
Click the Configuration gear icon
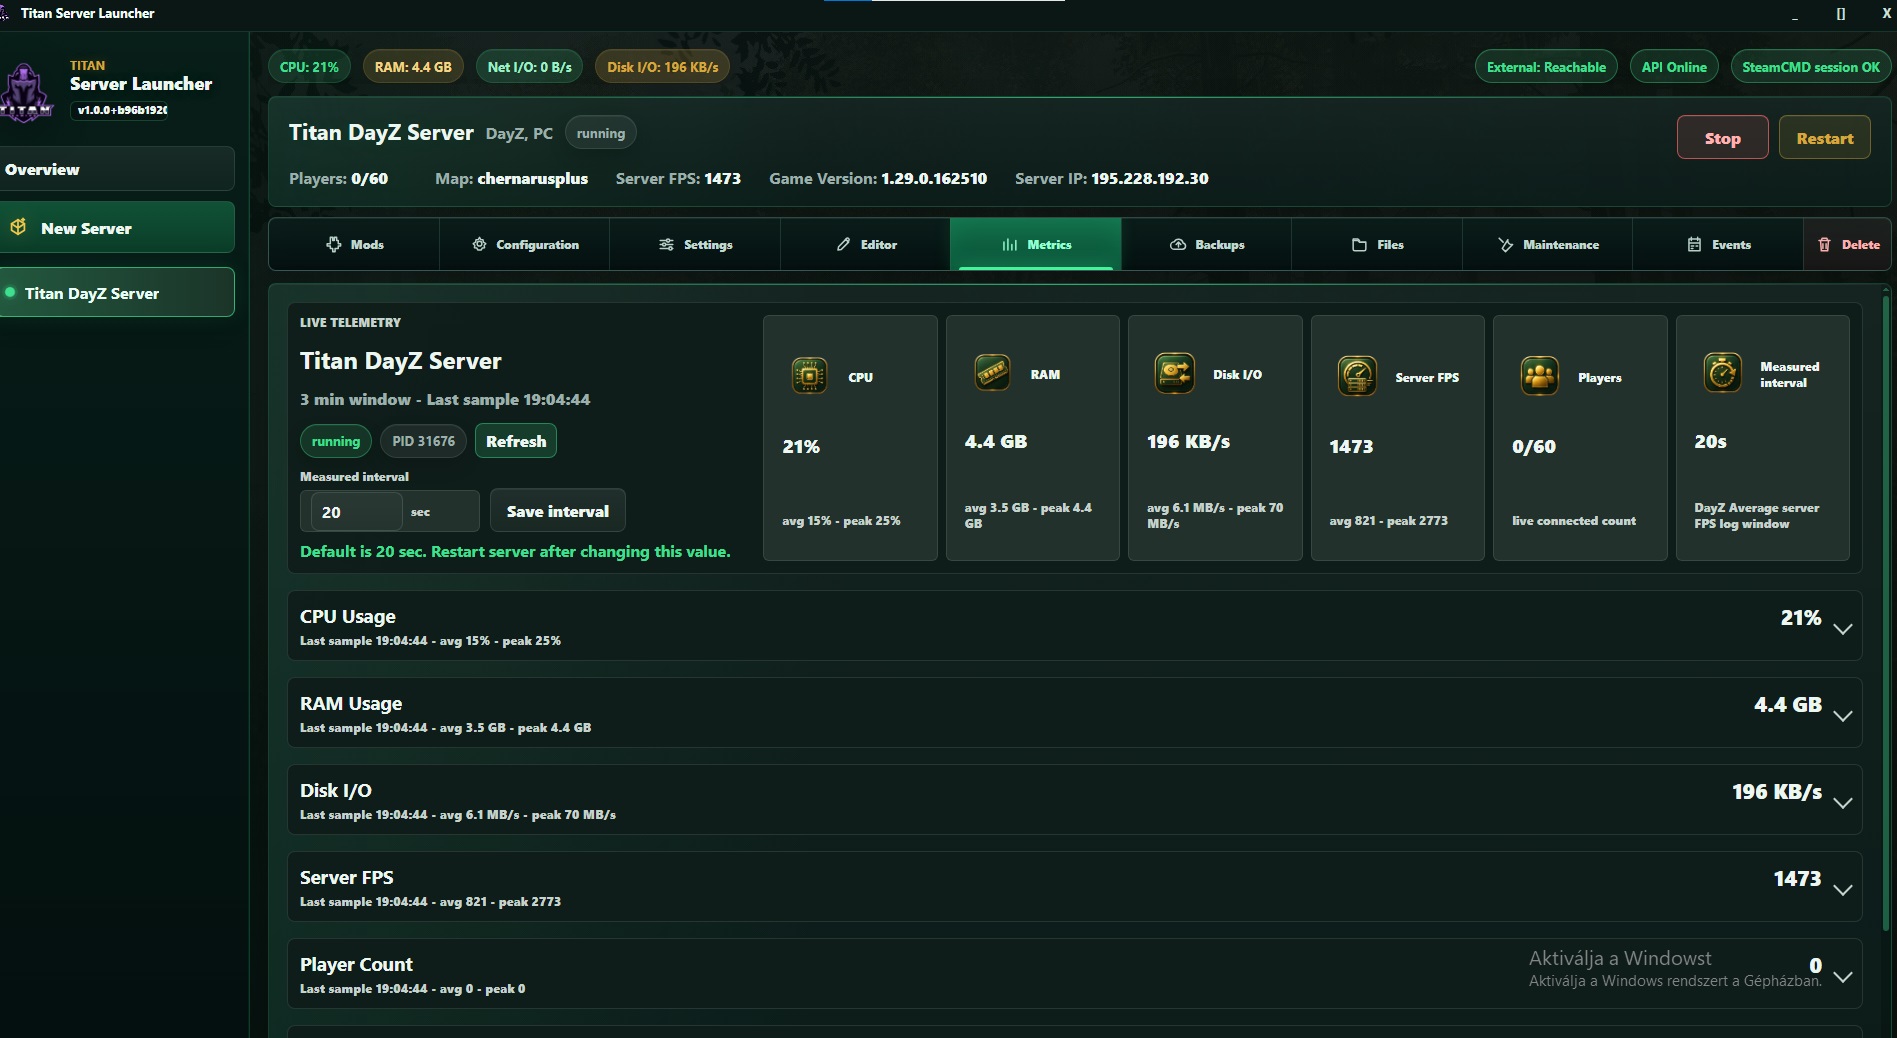click(x=479, y=244)
